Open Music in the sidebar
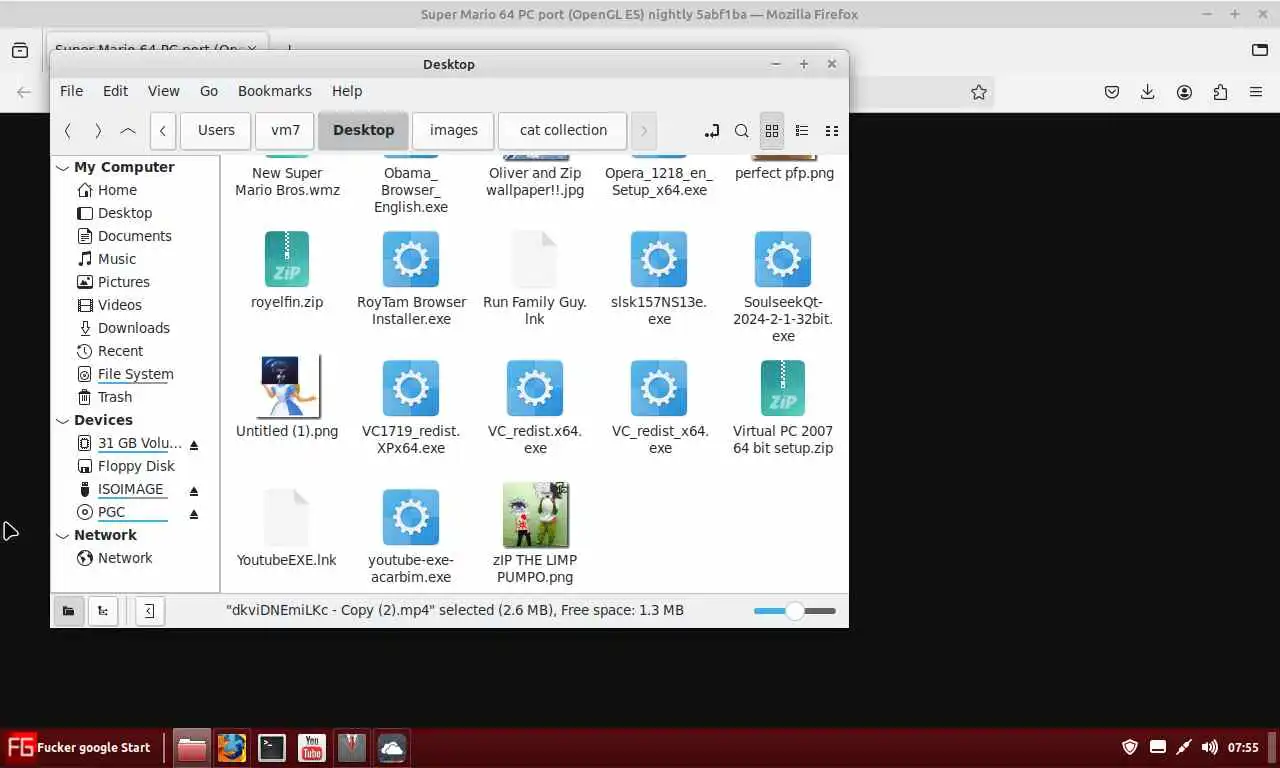 [x=117, y=259]
